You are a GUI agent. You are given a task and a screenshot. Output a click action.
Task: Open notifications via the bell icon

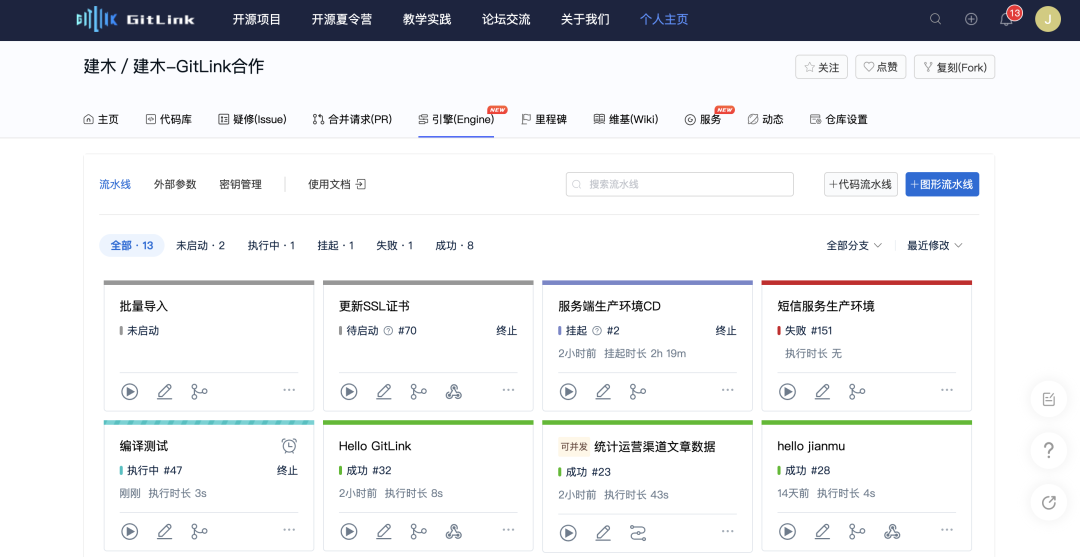pyautogui.click(x=1006, y=19)
